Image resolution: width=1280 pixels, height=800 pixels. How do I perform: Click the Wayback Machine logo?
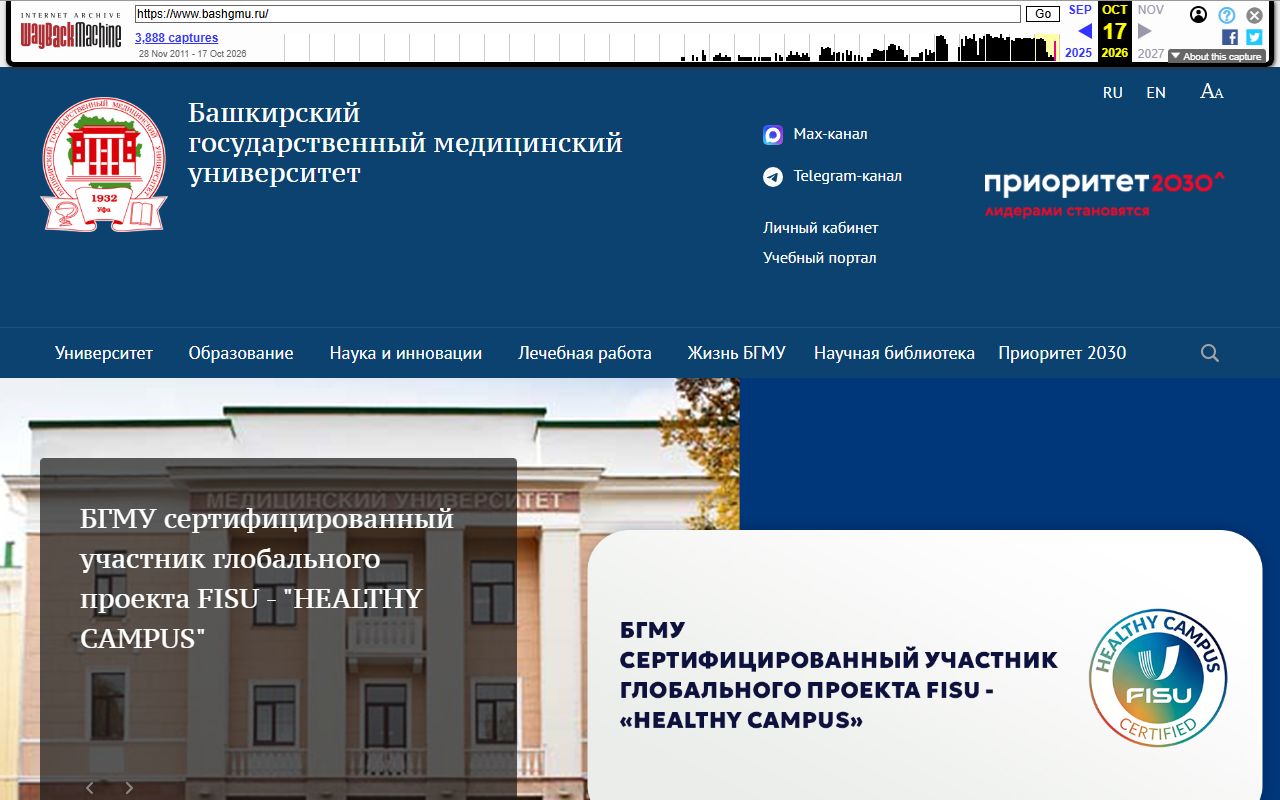tap(71, 32)
